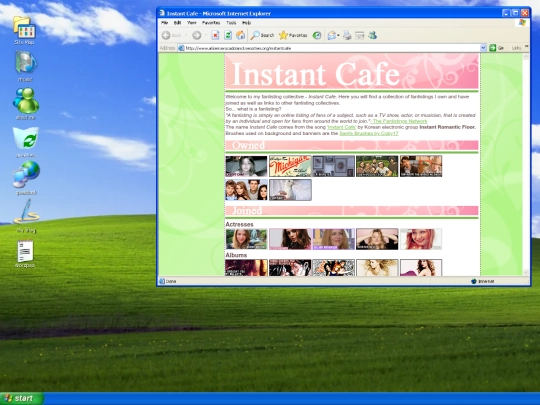
Task: Open the Favorites menu
Action: point(211,23)
